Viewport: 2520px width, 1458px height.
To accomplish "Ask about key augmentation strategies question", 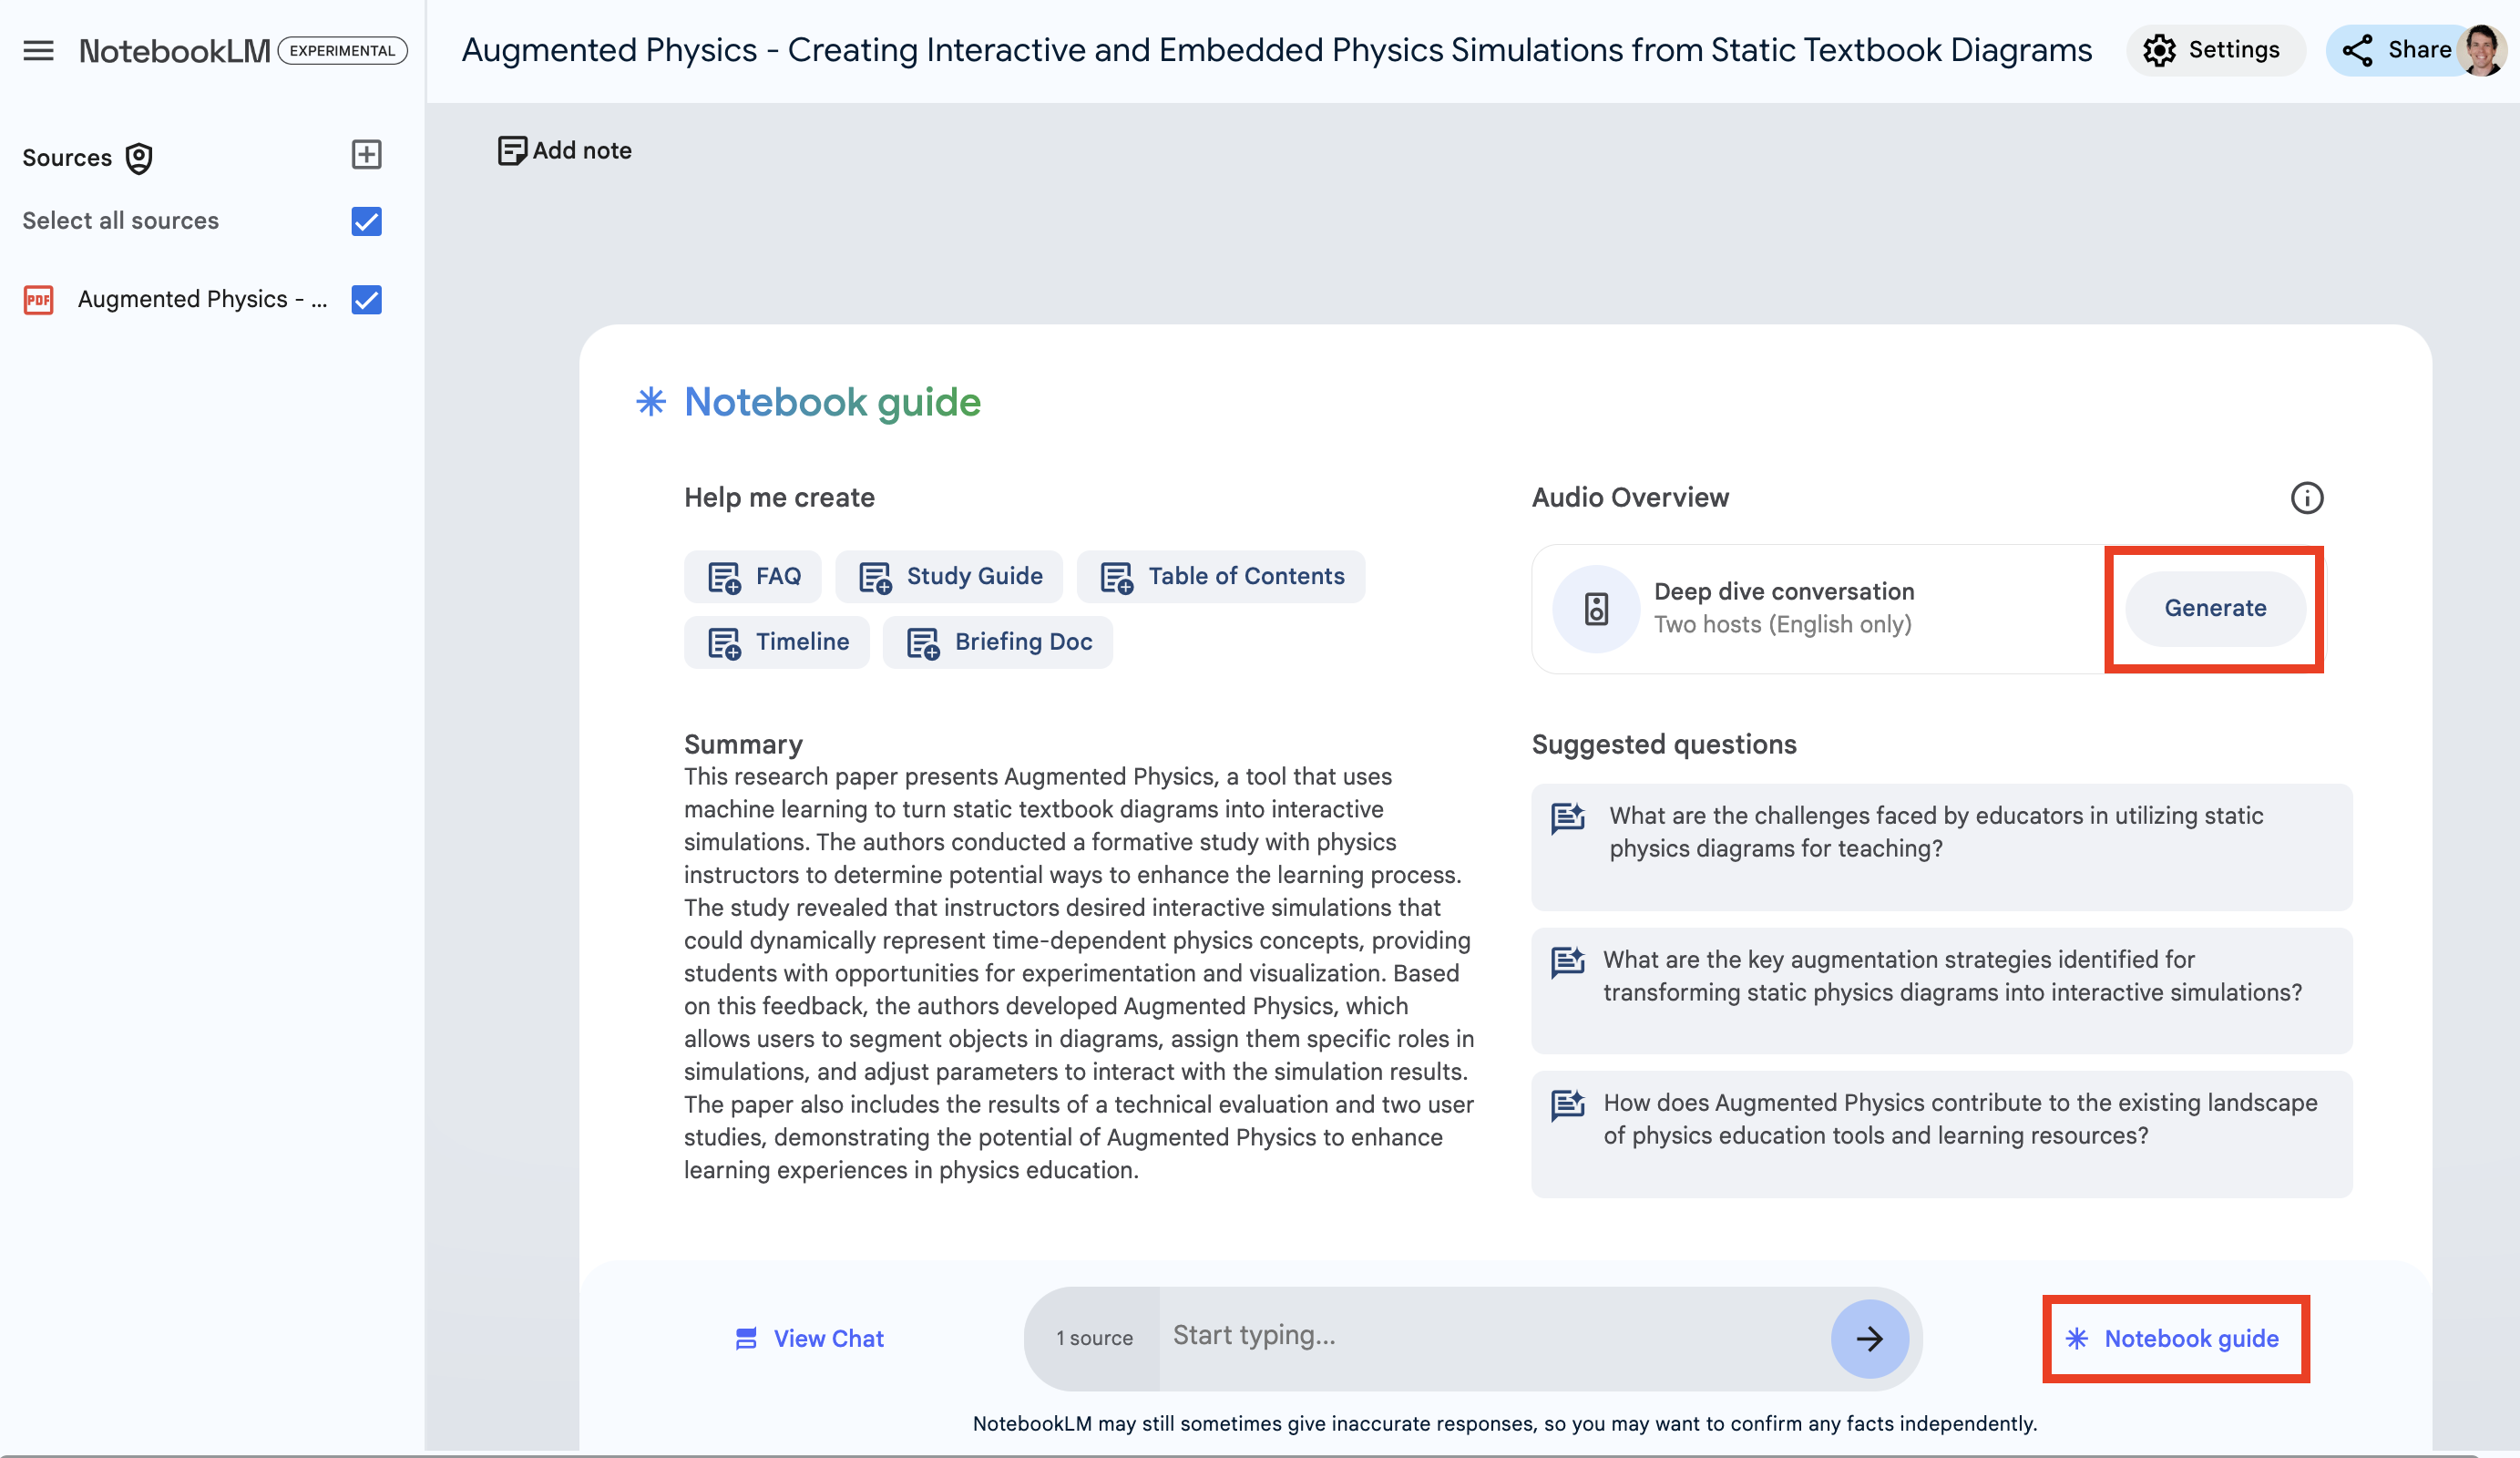I will [1942, 990].
